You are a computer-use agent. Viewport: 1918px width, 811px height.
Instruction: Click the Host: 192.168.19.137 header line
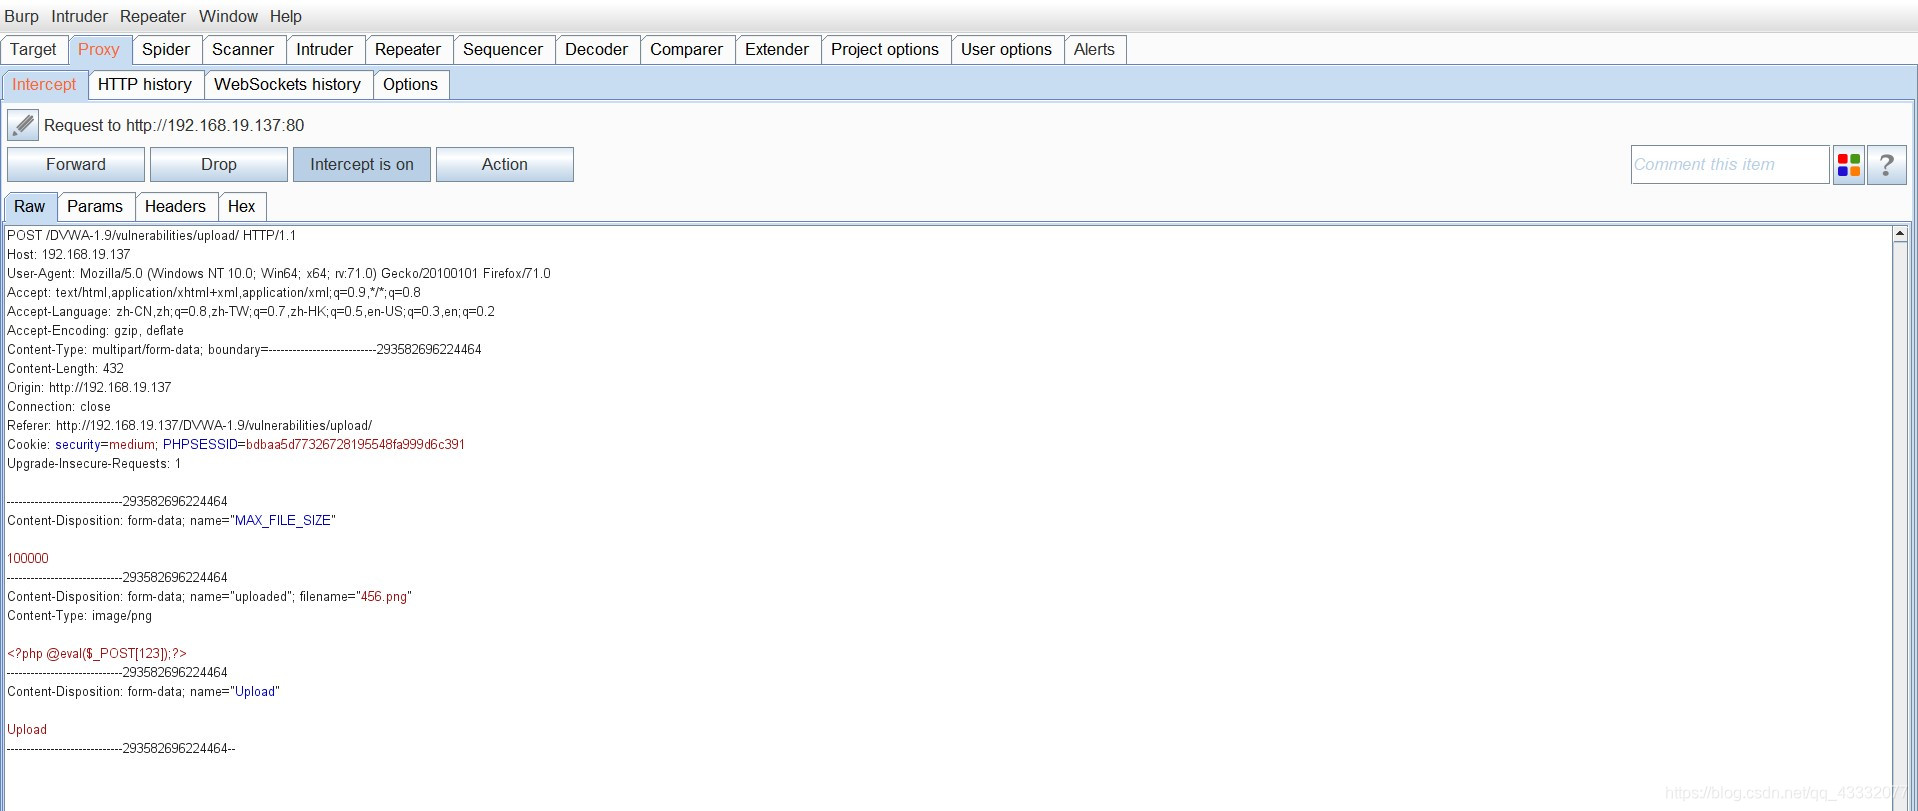(x=69, y=255)
